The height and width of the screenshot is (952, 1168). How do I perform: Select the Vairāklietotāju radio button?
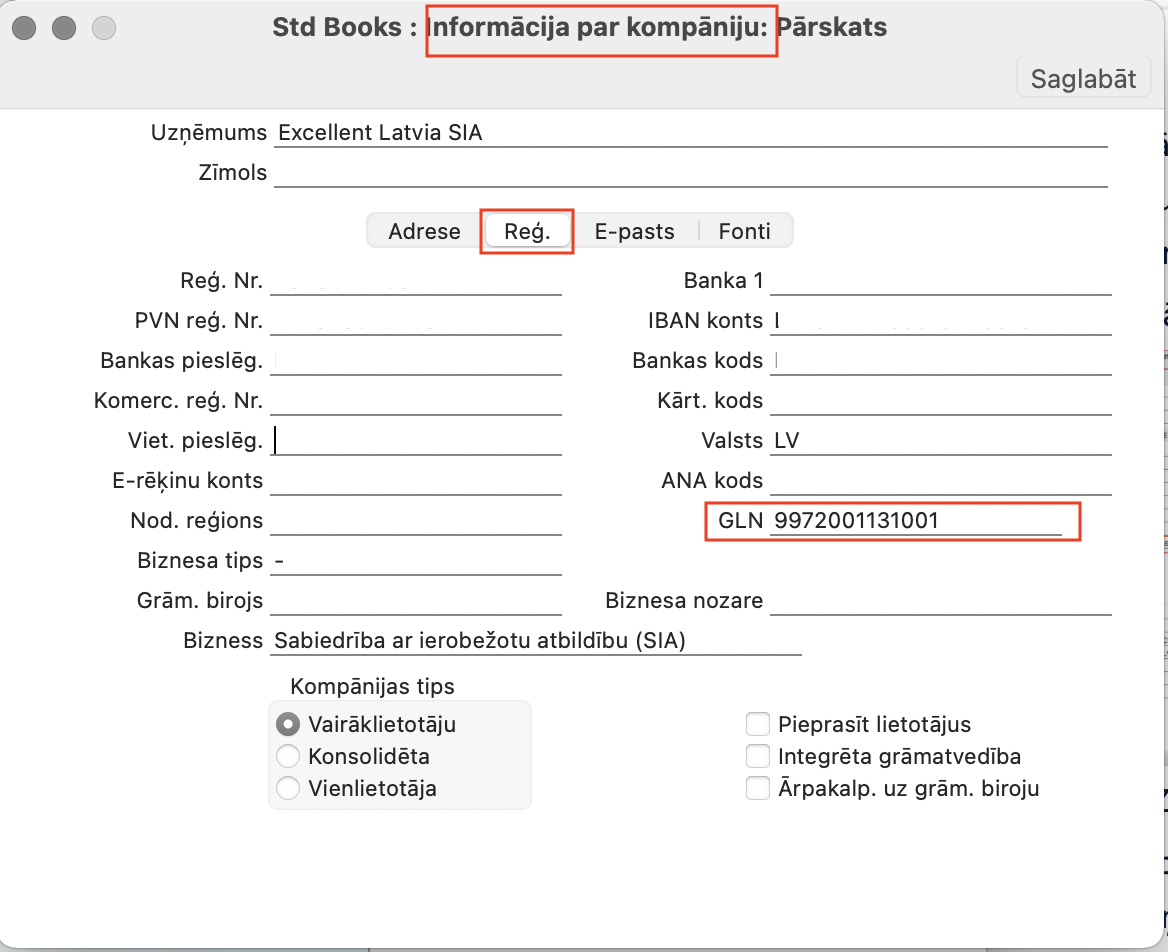[288, 724]
